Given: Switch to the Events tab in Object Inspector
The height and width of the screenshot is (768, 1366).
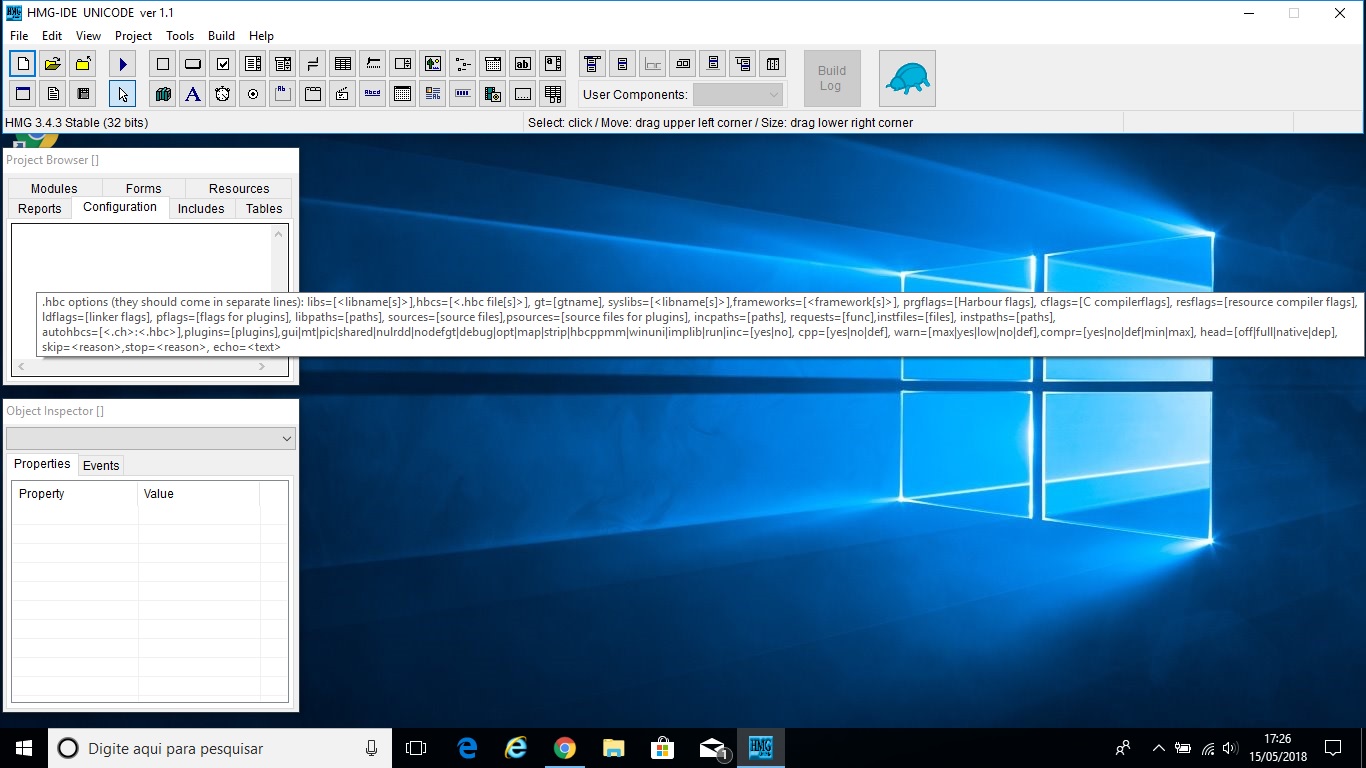Looking at the screenshot, I should pos(101,465).
